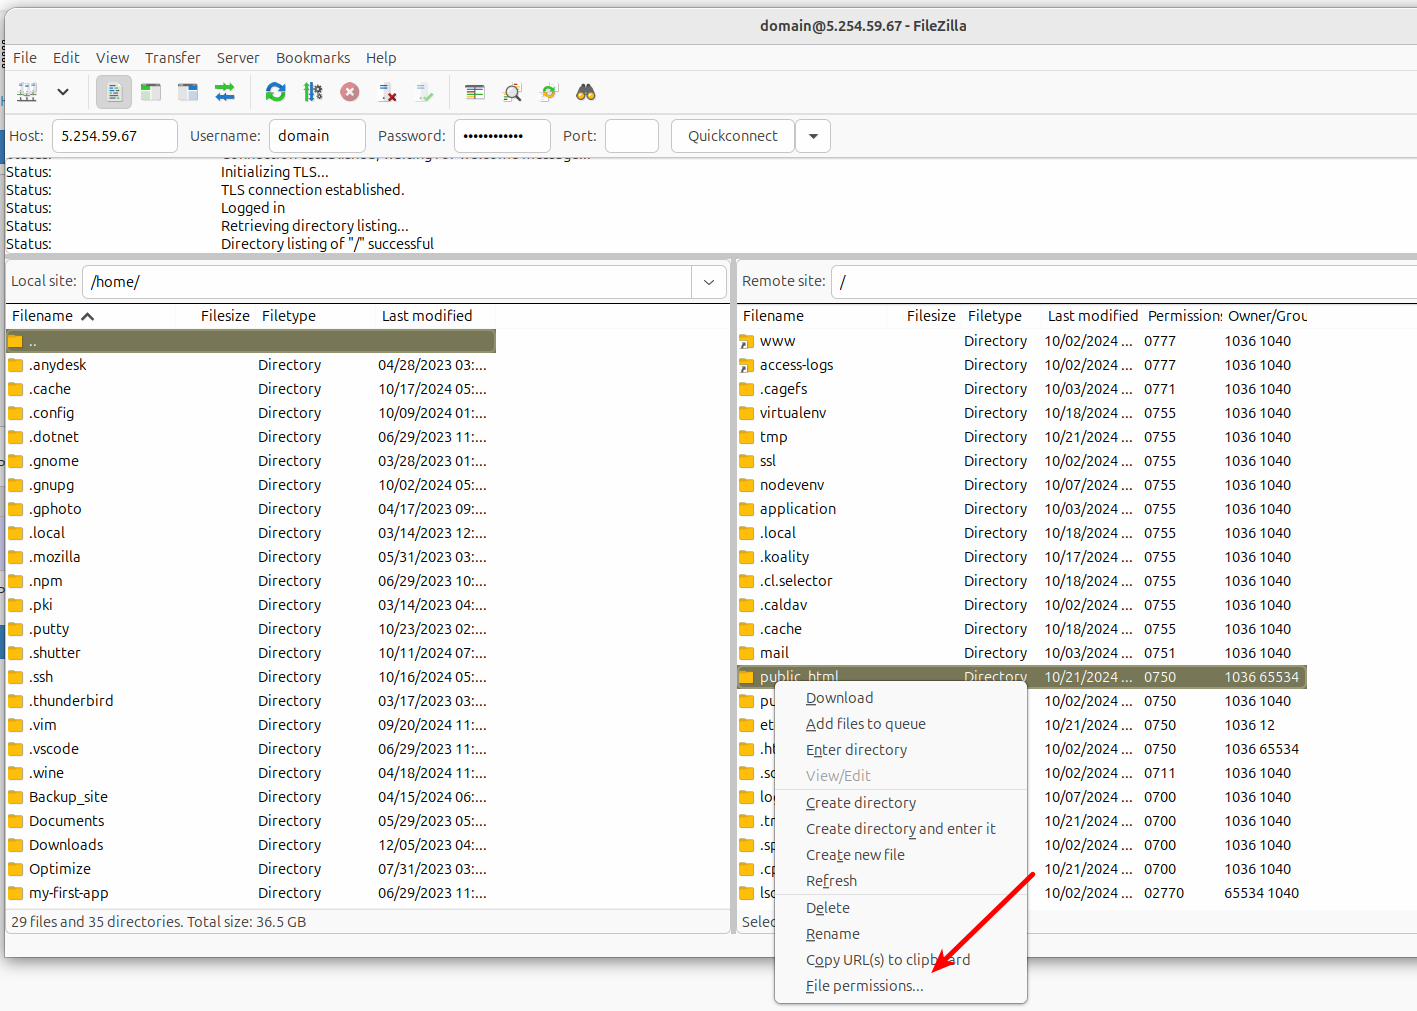Screen dimensions: 1417x1011
Task: Select the remote mail directory row
Action: tap(1022, 653)
